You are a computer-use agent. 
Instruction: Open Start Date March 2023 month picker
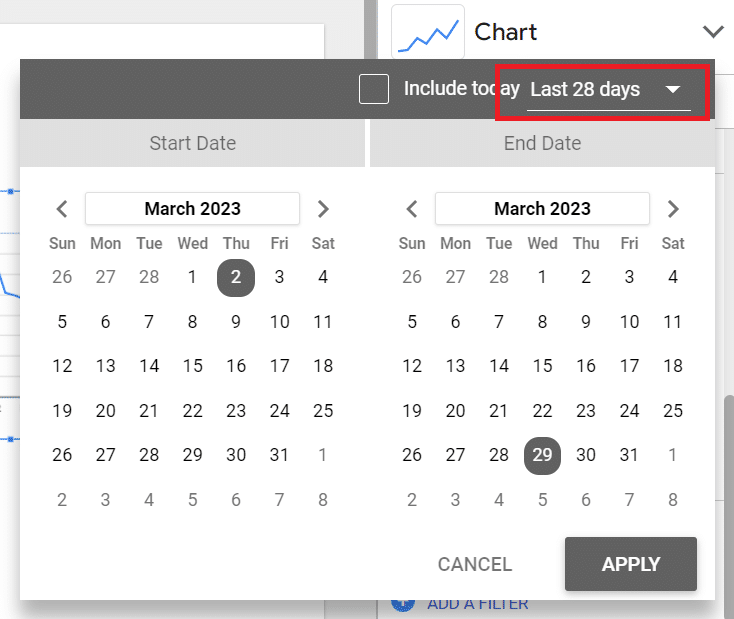[192, 209]
